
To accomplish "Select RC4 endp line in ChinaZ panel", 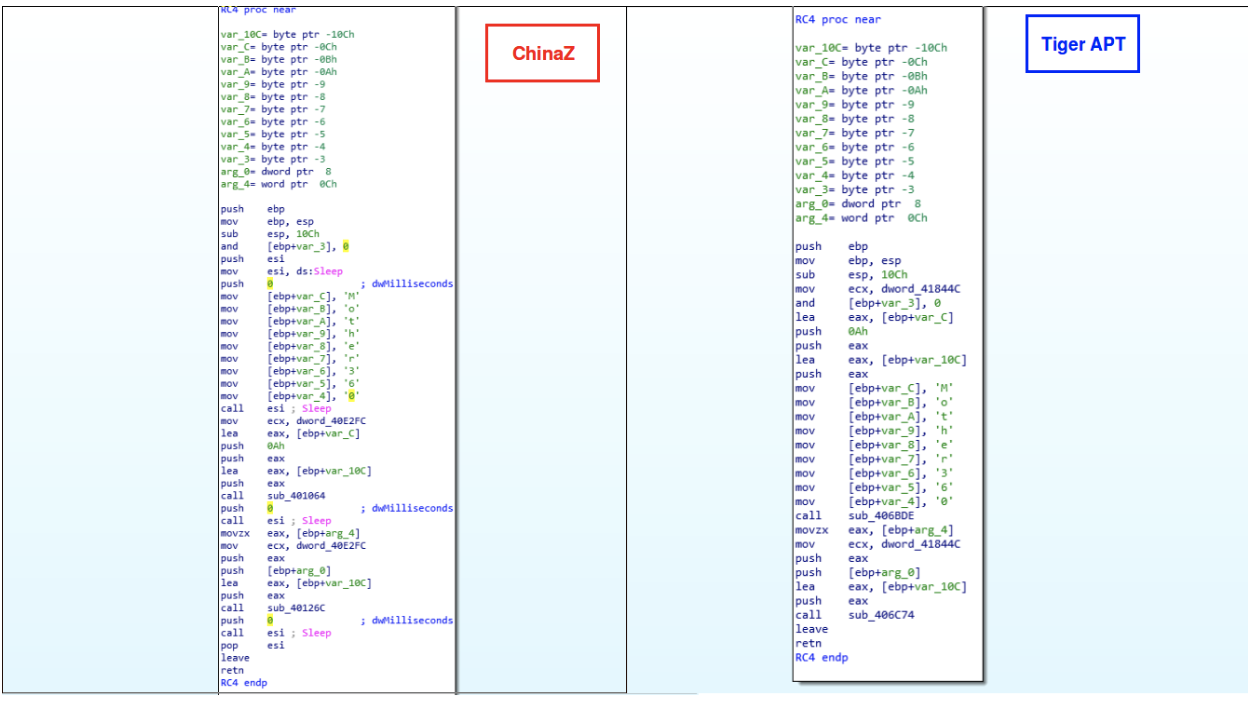I will pyautogui.click(x=243, y=683).
